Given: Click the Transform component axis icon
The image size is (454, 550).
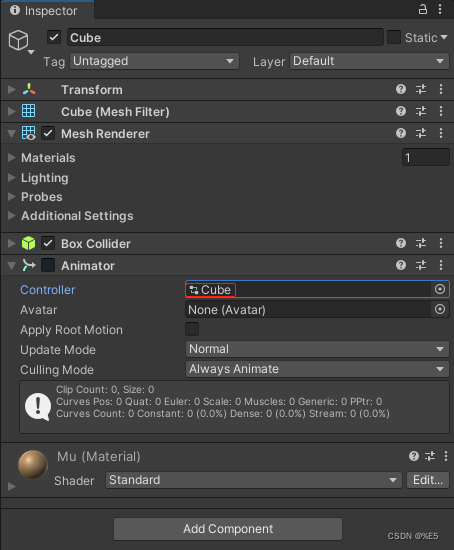Looking at the screenshot, I should pyautogui.click(x=29, y=89).
